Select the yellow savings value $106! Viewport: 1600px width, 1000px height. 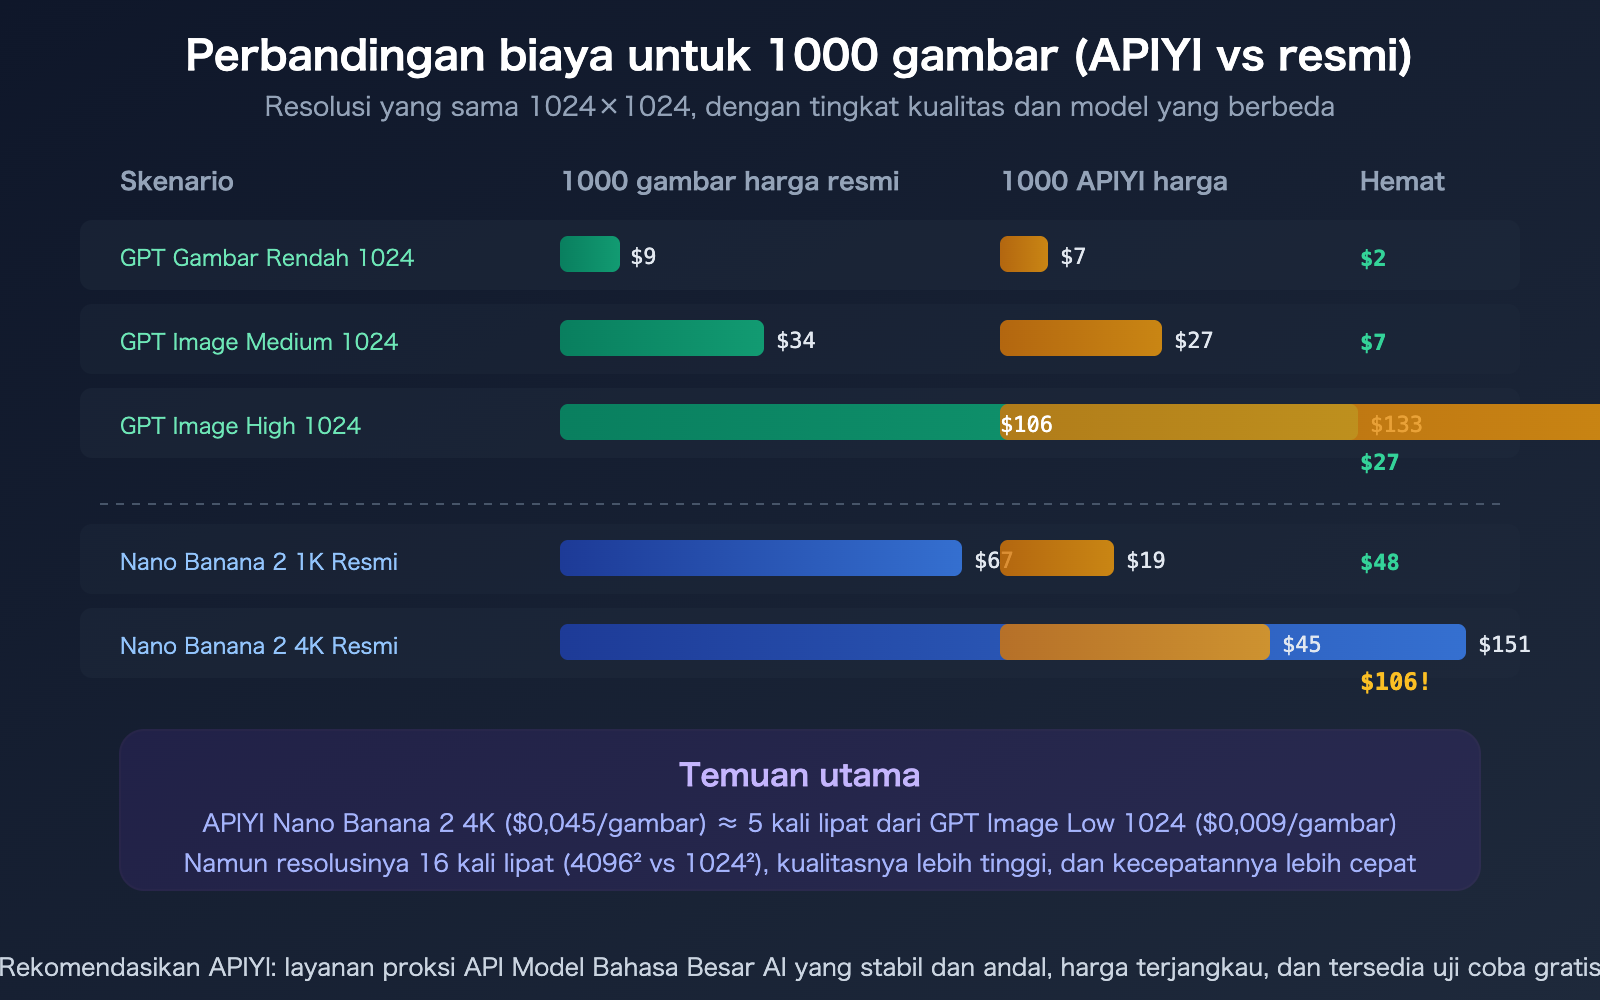(x=1394, y=683)
